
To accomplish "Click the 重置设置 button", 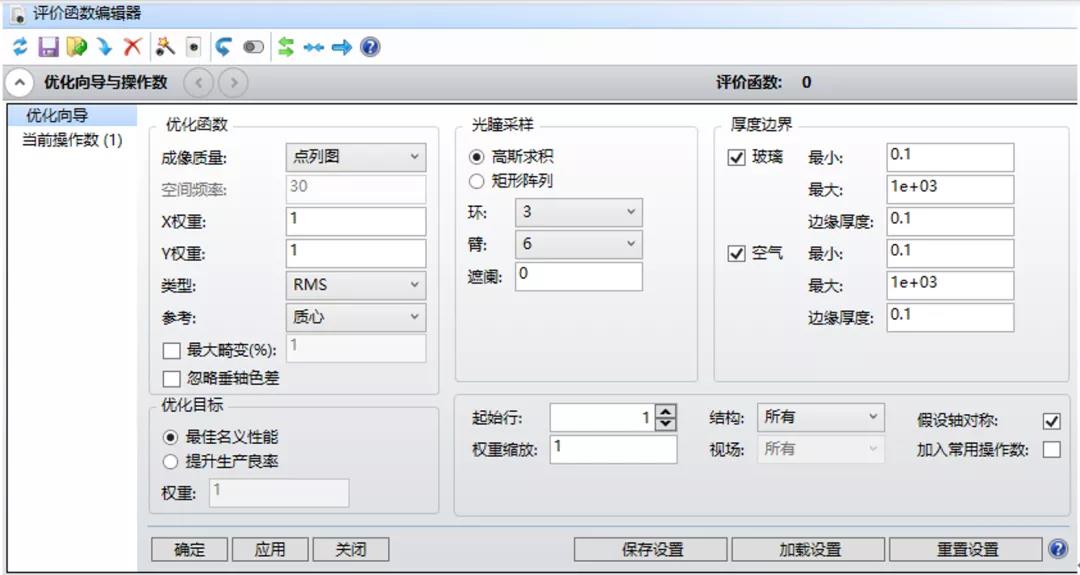I will coord(966,550).
